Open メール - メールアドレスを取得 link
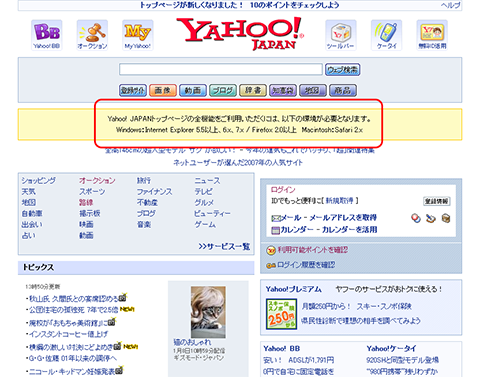 click(x=329, y=218)
